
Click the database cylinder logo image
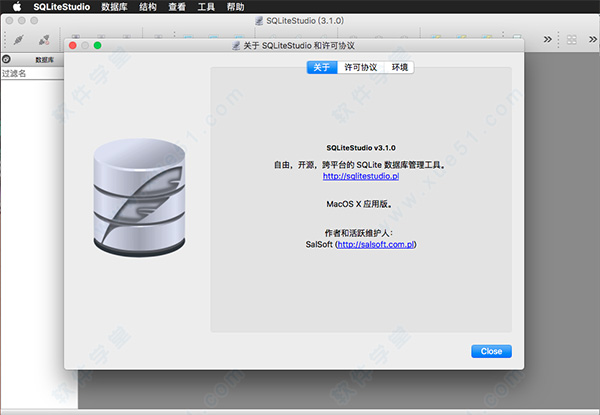tap(139, 198)
